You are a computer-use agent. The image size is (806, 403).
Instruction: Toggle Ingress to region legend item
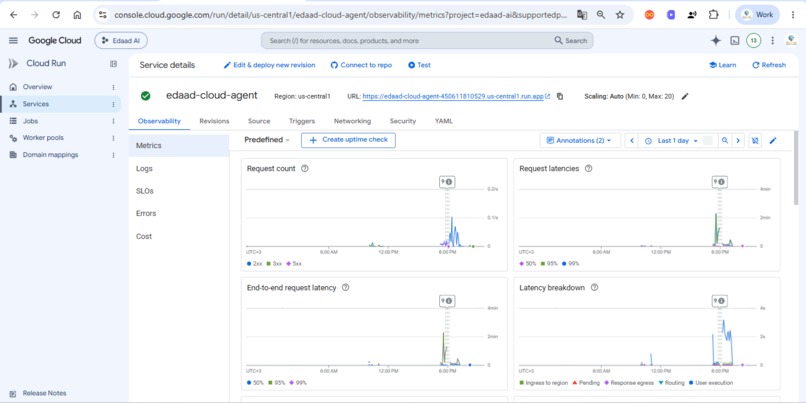tap(543, 382)
